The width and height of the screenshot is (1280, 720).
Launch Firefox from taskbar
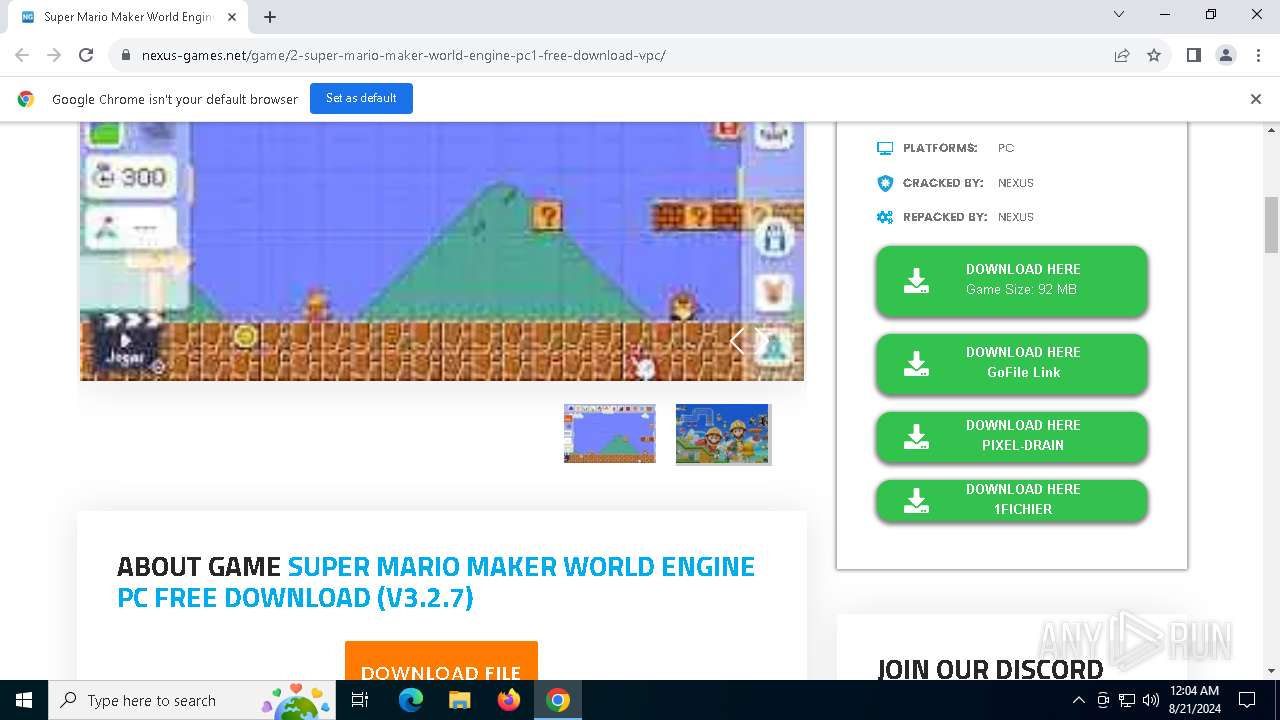pyautogui.click(x=509, y=700)
